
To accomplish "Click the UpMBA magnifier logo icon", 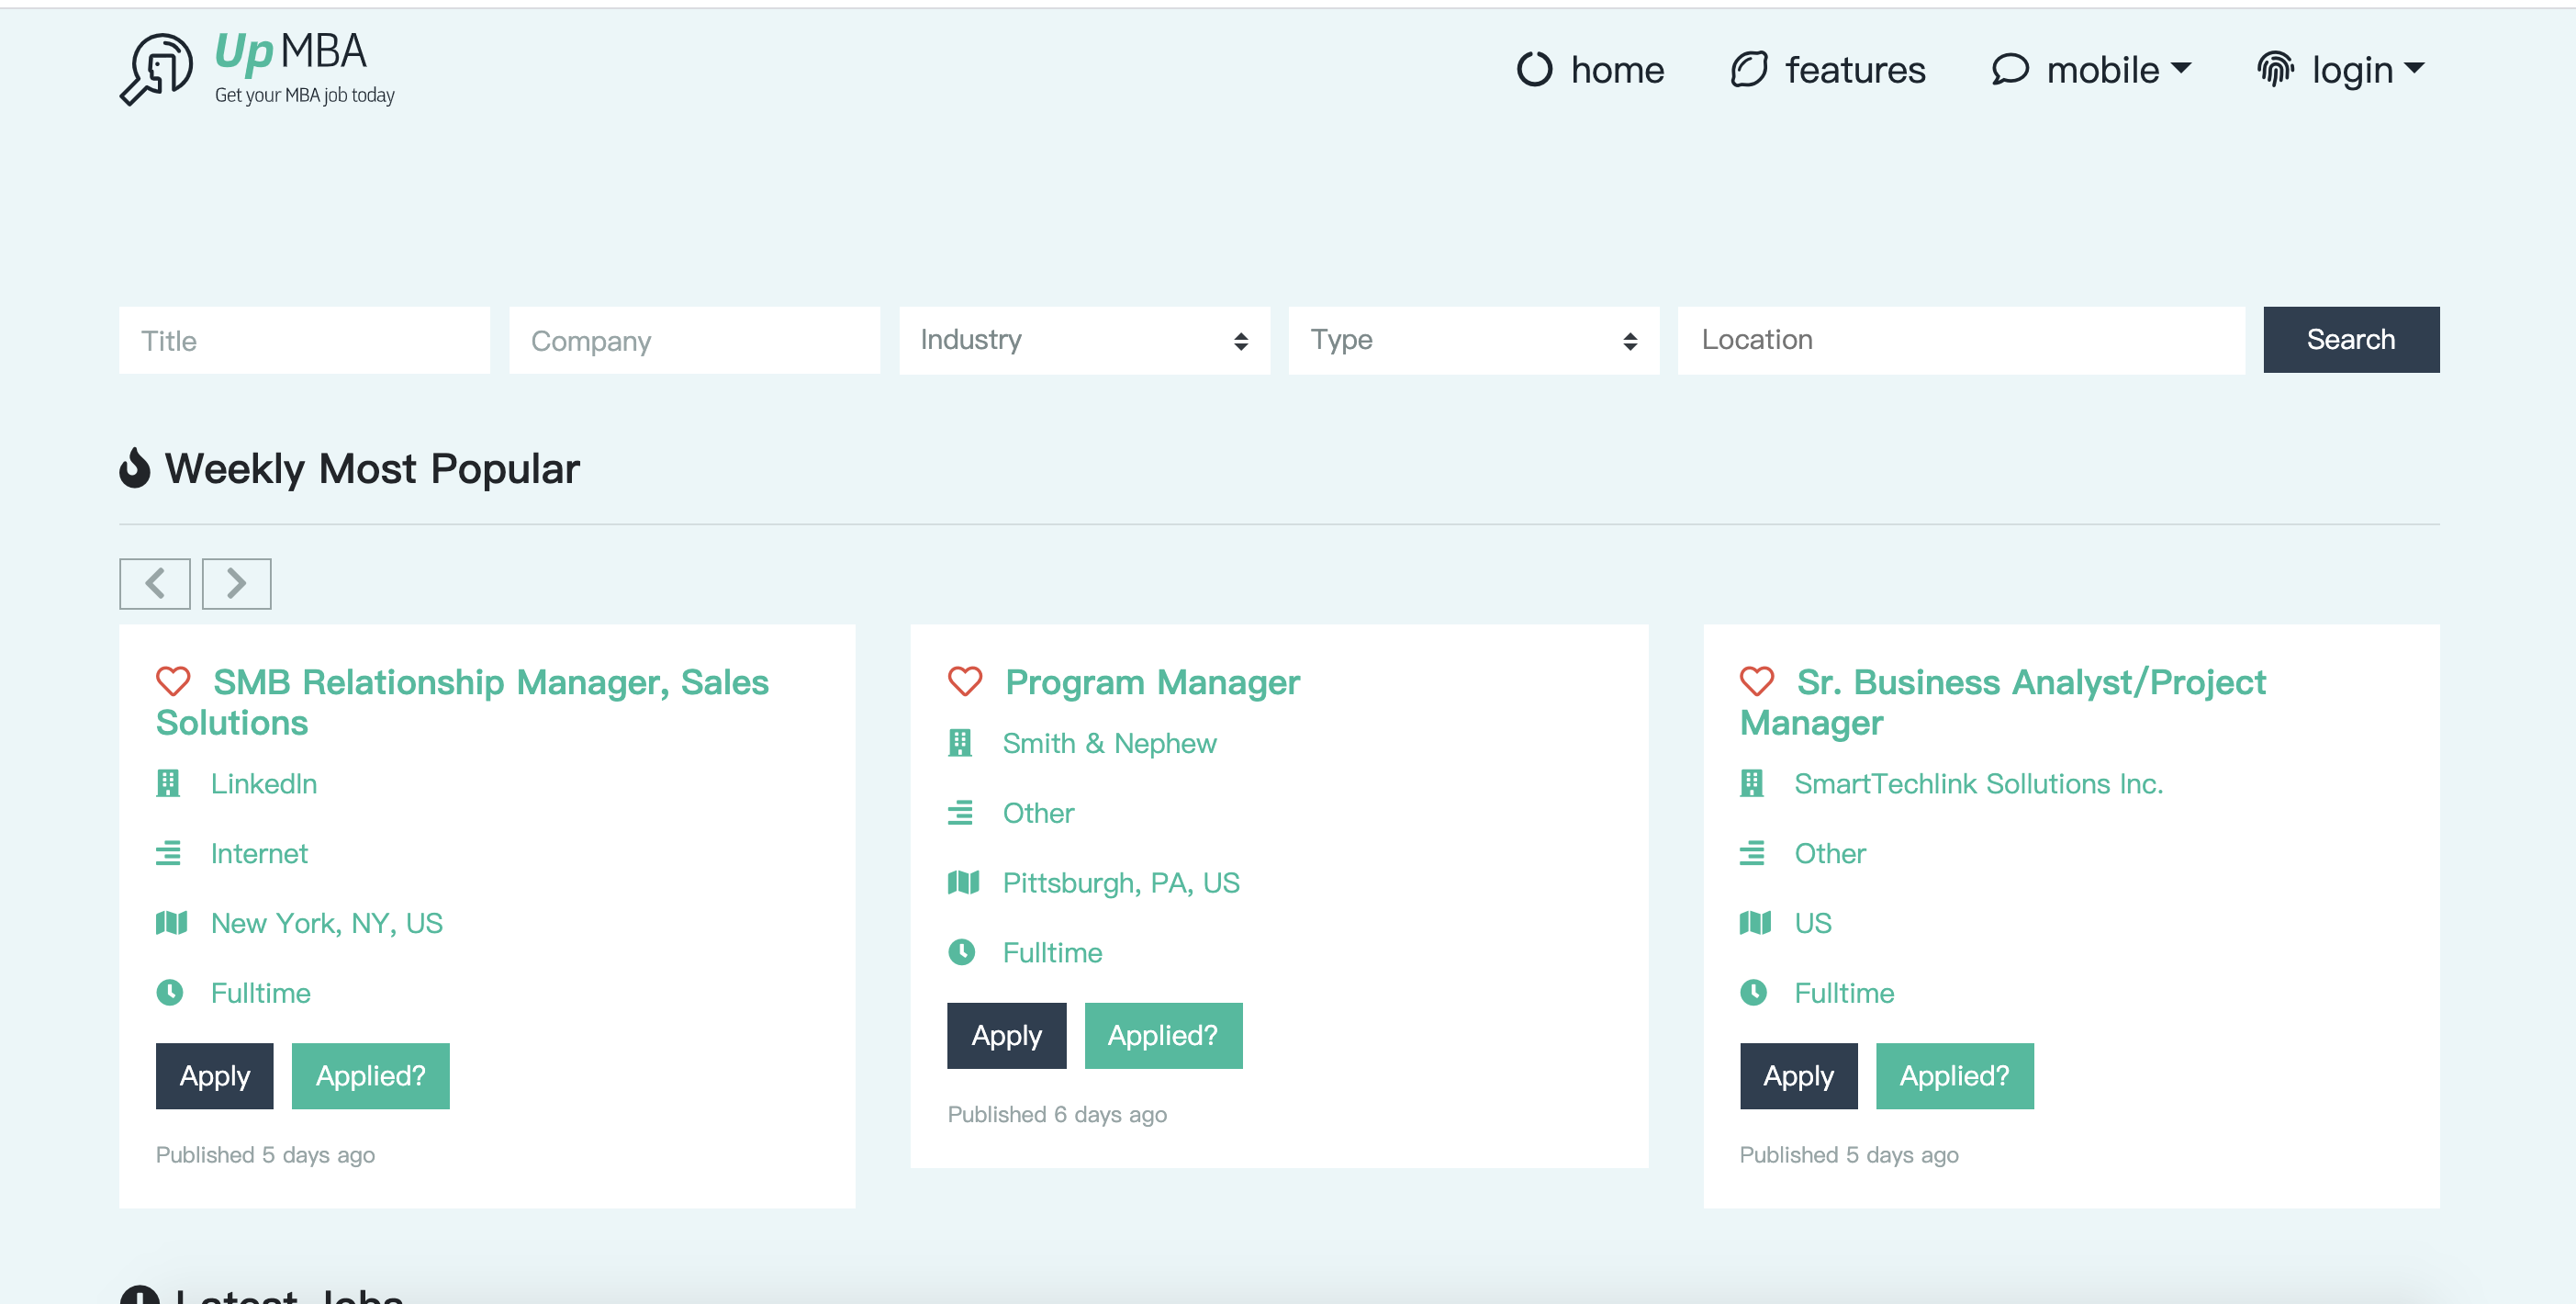I will (x=156, y=68).
